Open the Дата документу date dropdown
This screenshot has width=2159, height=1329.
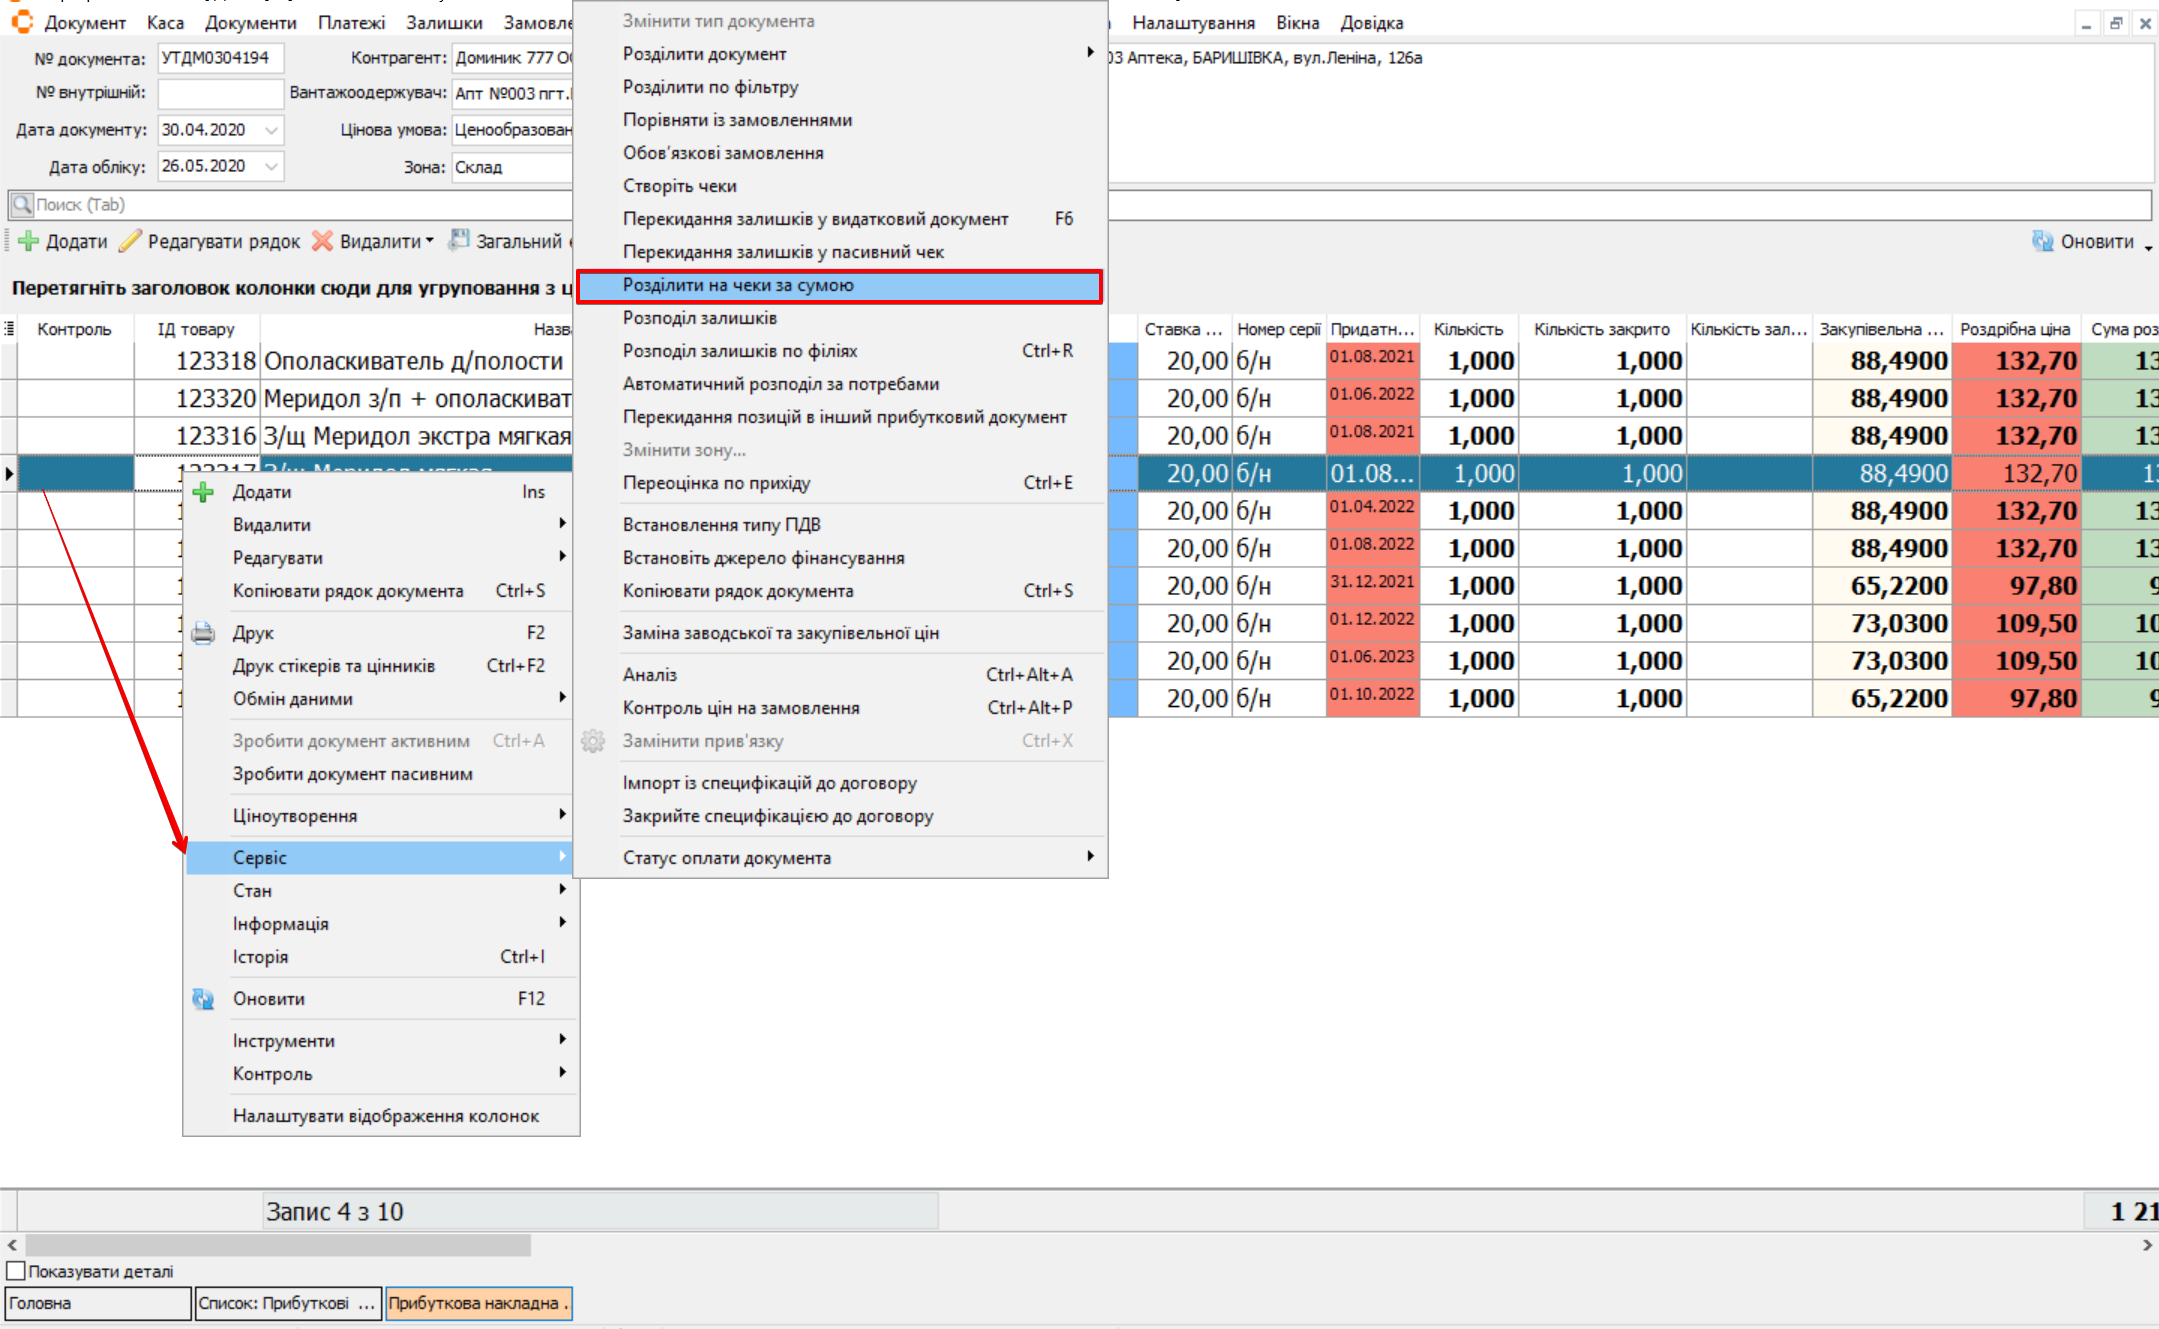click(x=271, y=130)
